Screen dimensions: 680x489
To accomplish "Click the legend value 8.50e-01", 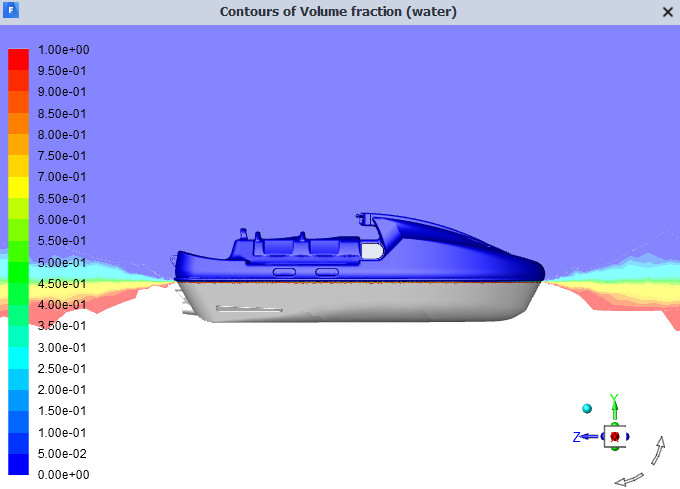I will pyautogui.click(x=62, y=114).
